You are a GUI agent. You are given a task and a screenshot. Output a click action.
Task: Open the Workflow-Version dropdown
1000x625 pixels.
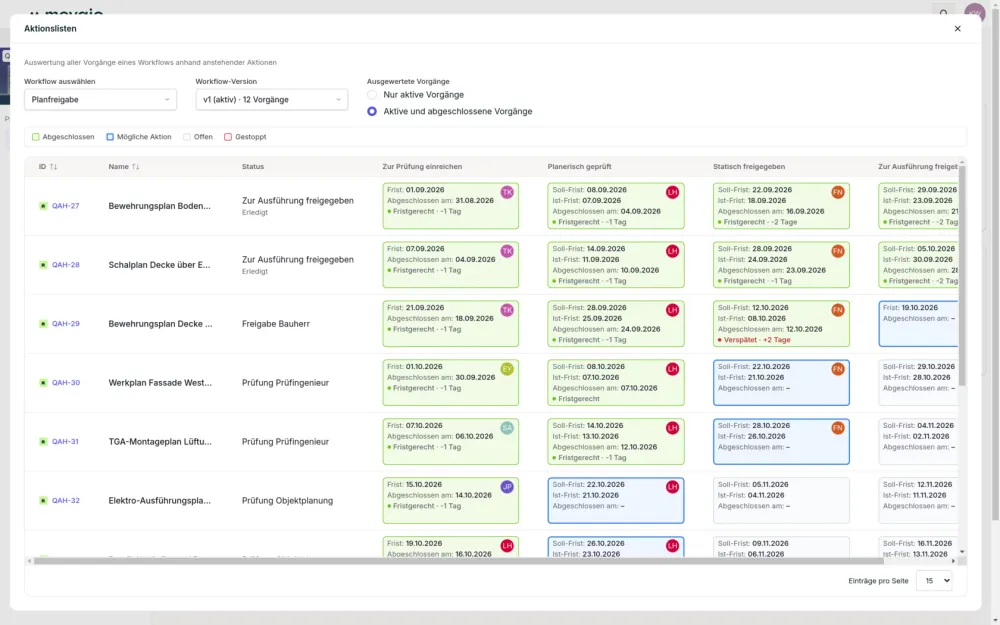coord(272,99)
